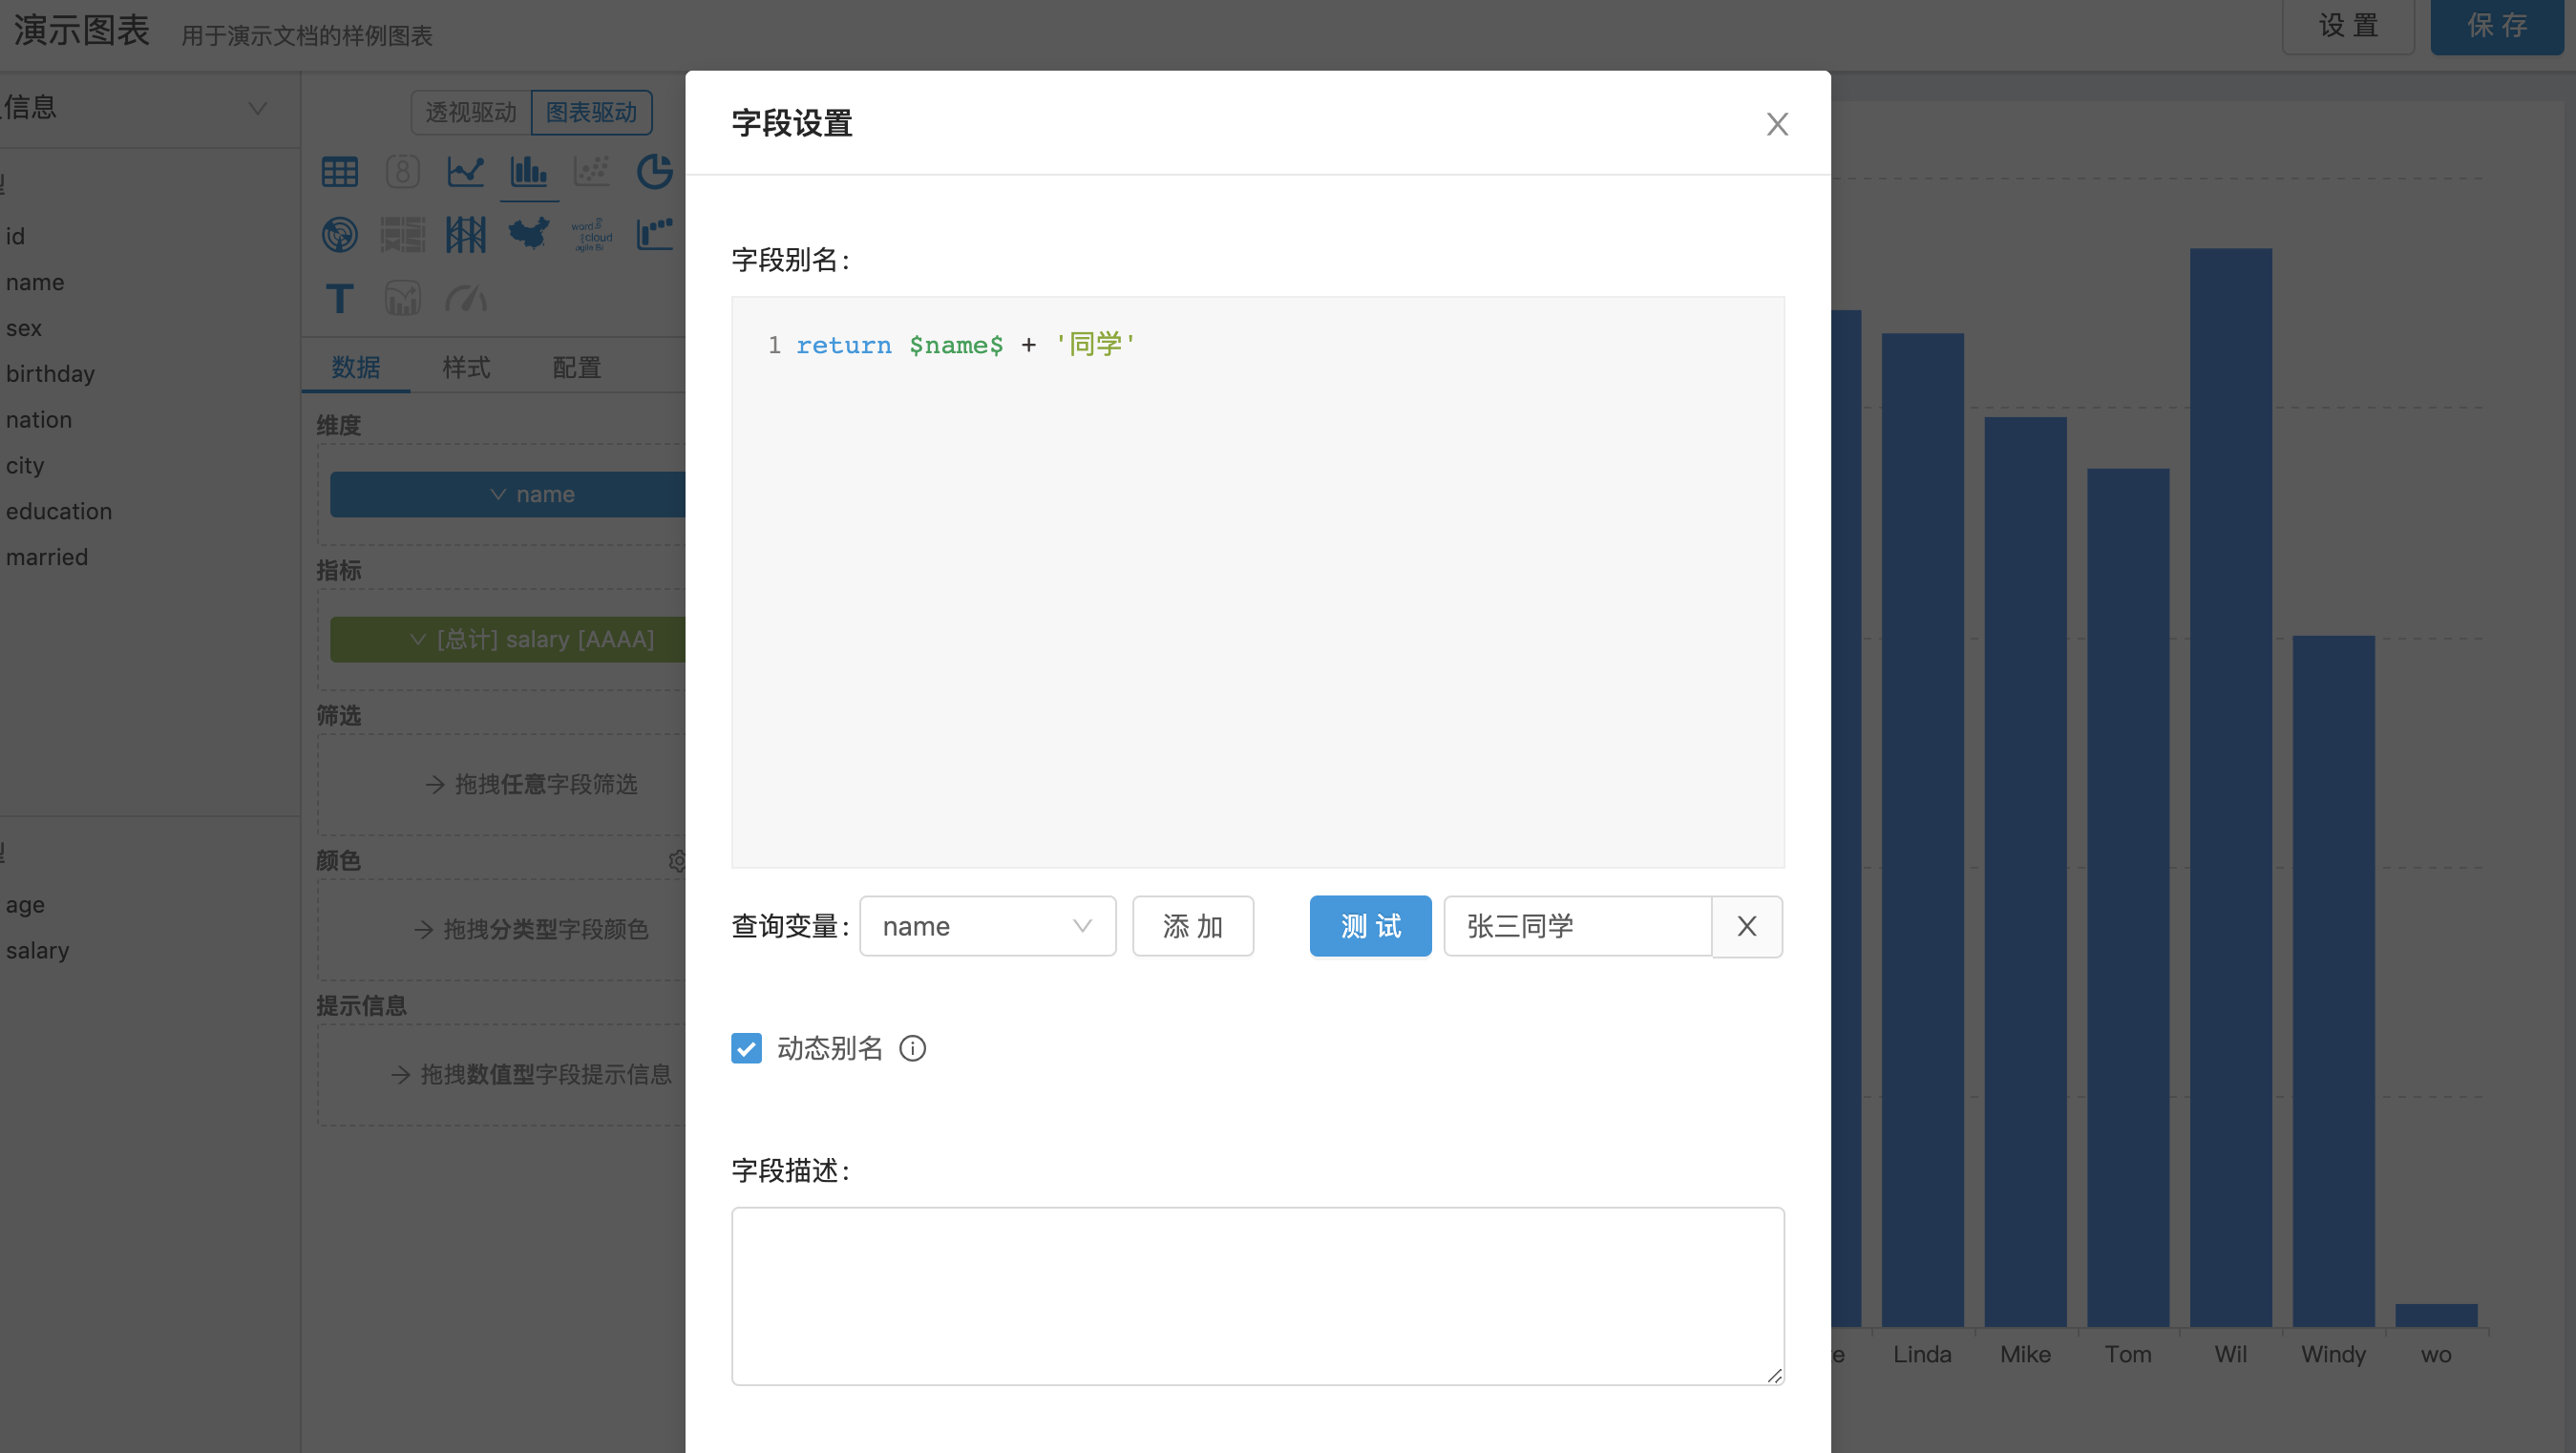This screenshot has height=1453, width=2576.
Task: Pick the pie chart type icon
Action: [654, 172]
